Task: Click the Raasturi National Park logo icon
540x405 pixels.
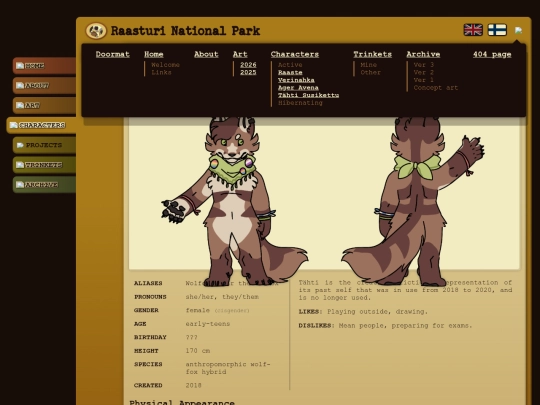Action: coord(96,31)
